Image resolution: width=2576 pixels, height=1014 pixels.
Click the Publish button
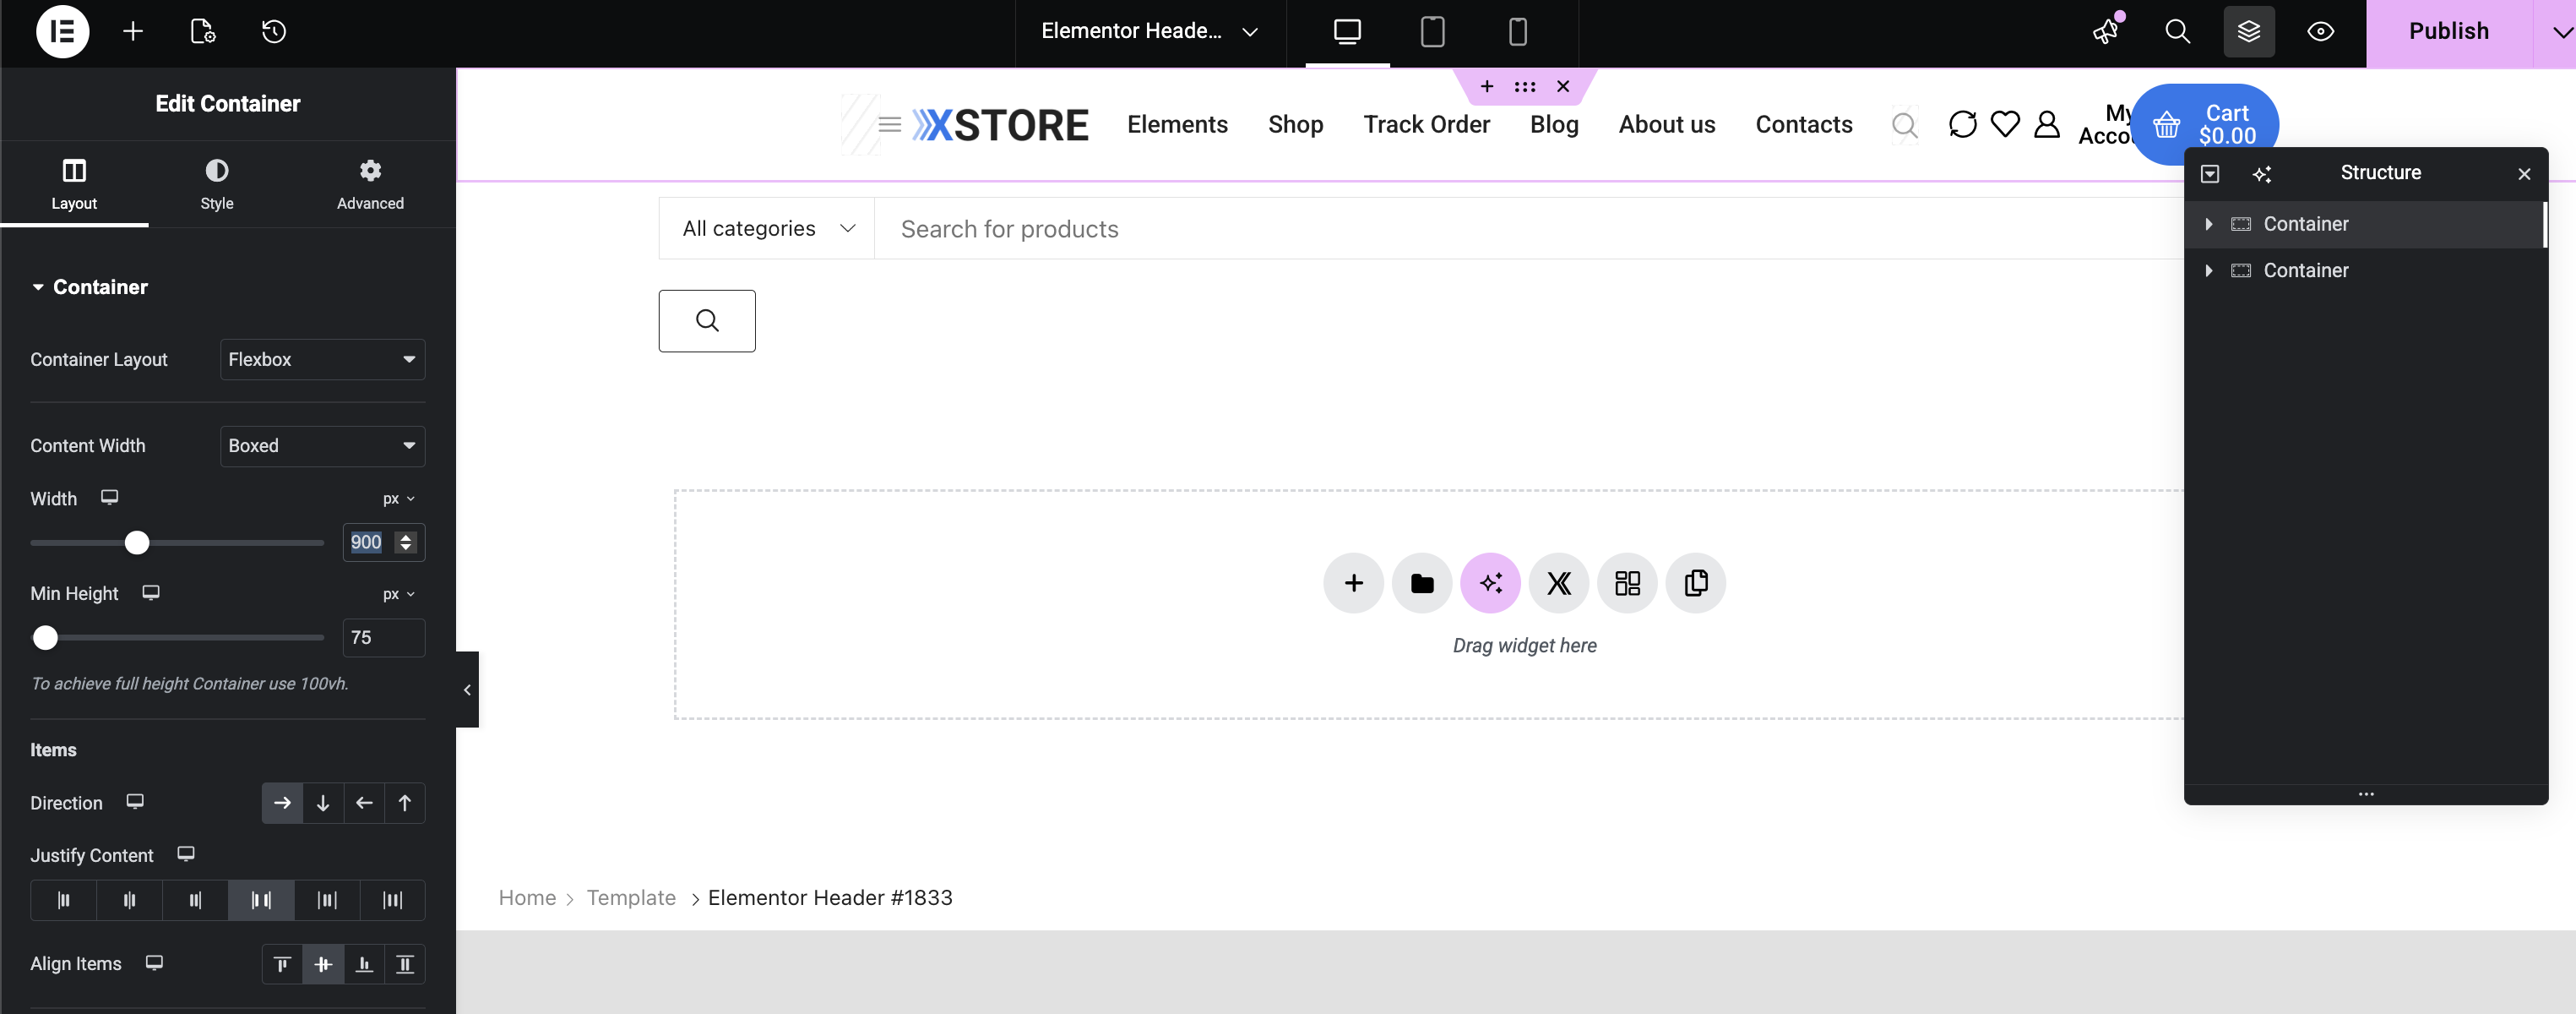click(2448, 31)
